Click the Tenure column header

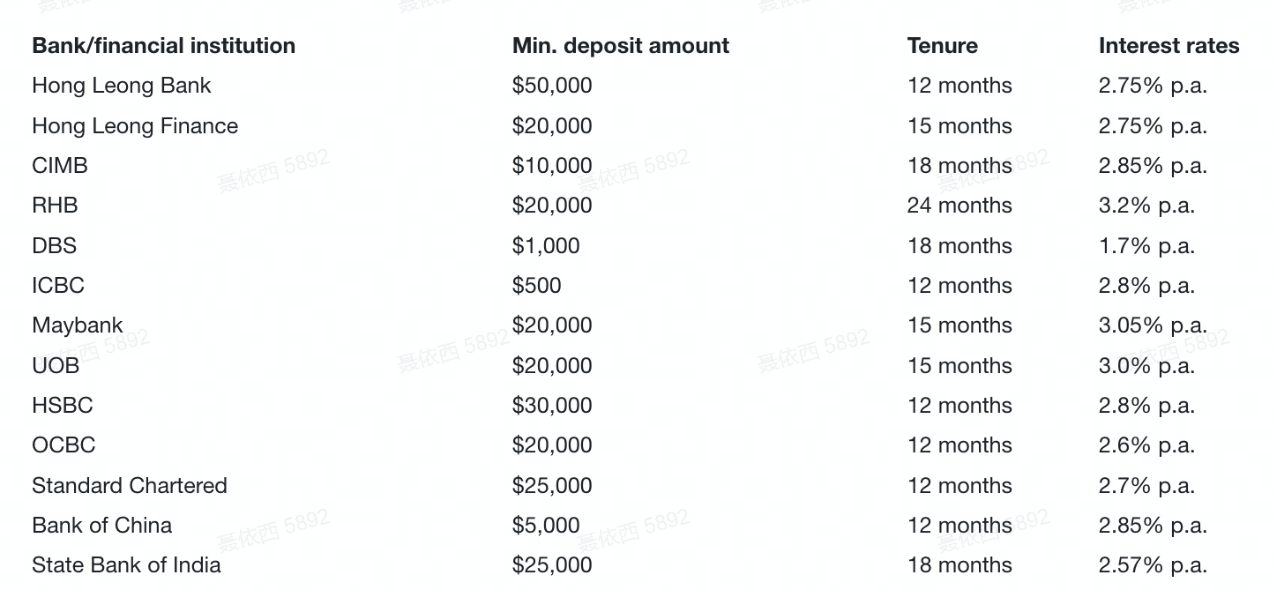tap(942, 46)
